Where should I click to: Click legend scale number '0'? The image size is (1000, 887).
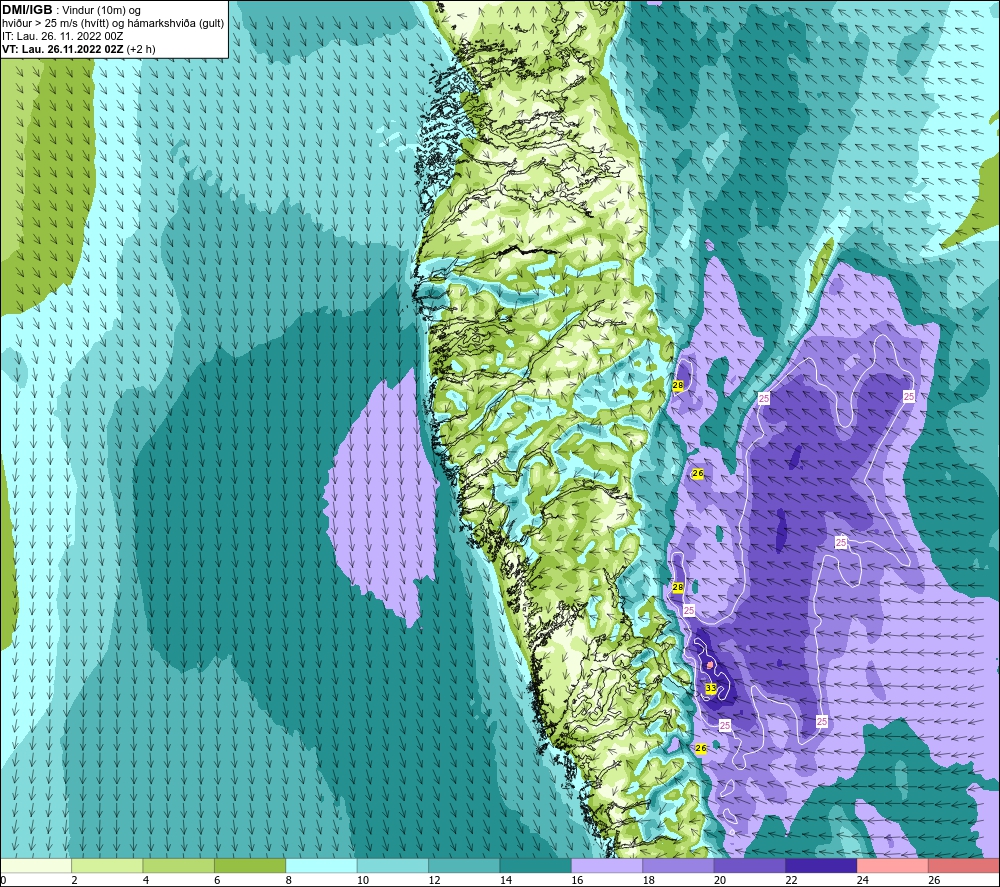point(3,880)
